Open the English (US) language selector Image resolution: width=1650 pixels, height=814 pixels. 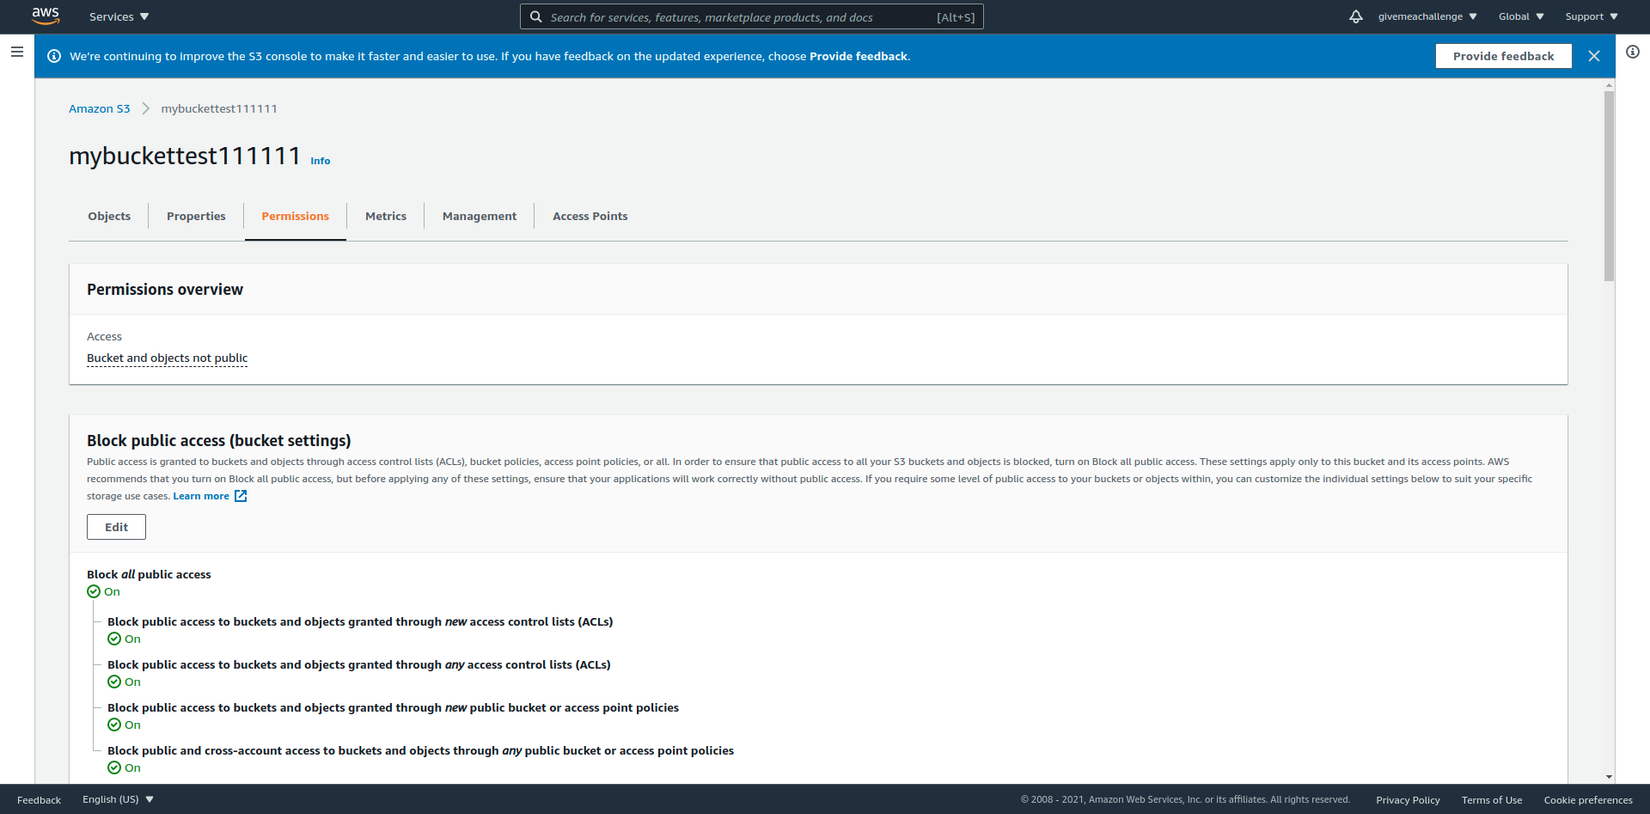(x=118, y=799)
